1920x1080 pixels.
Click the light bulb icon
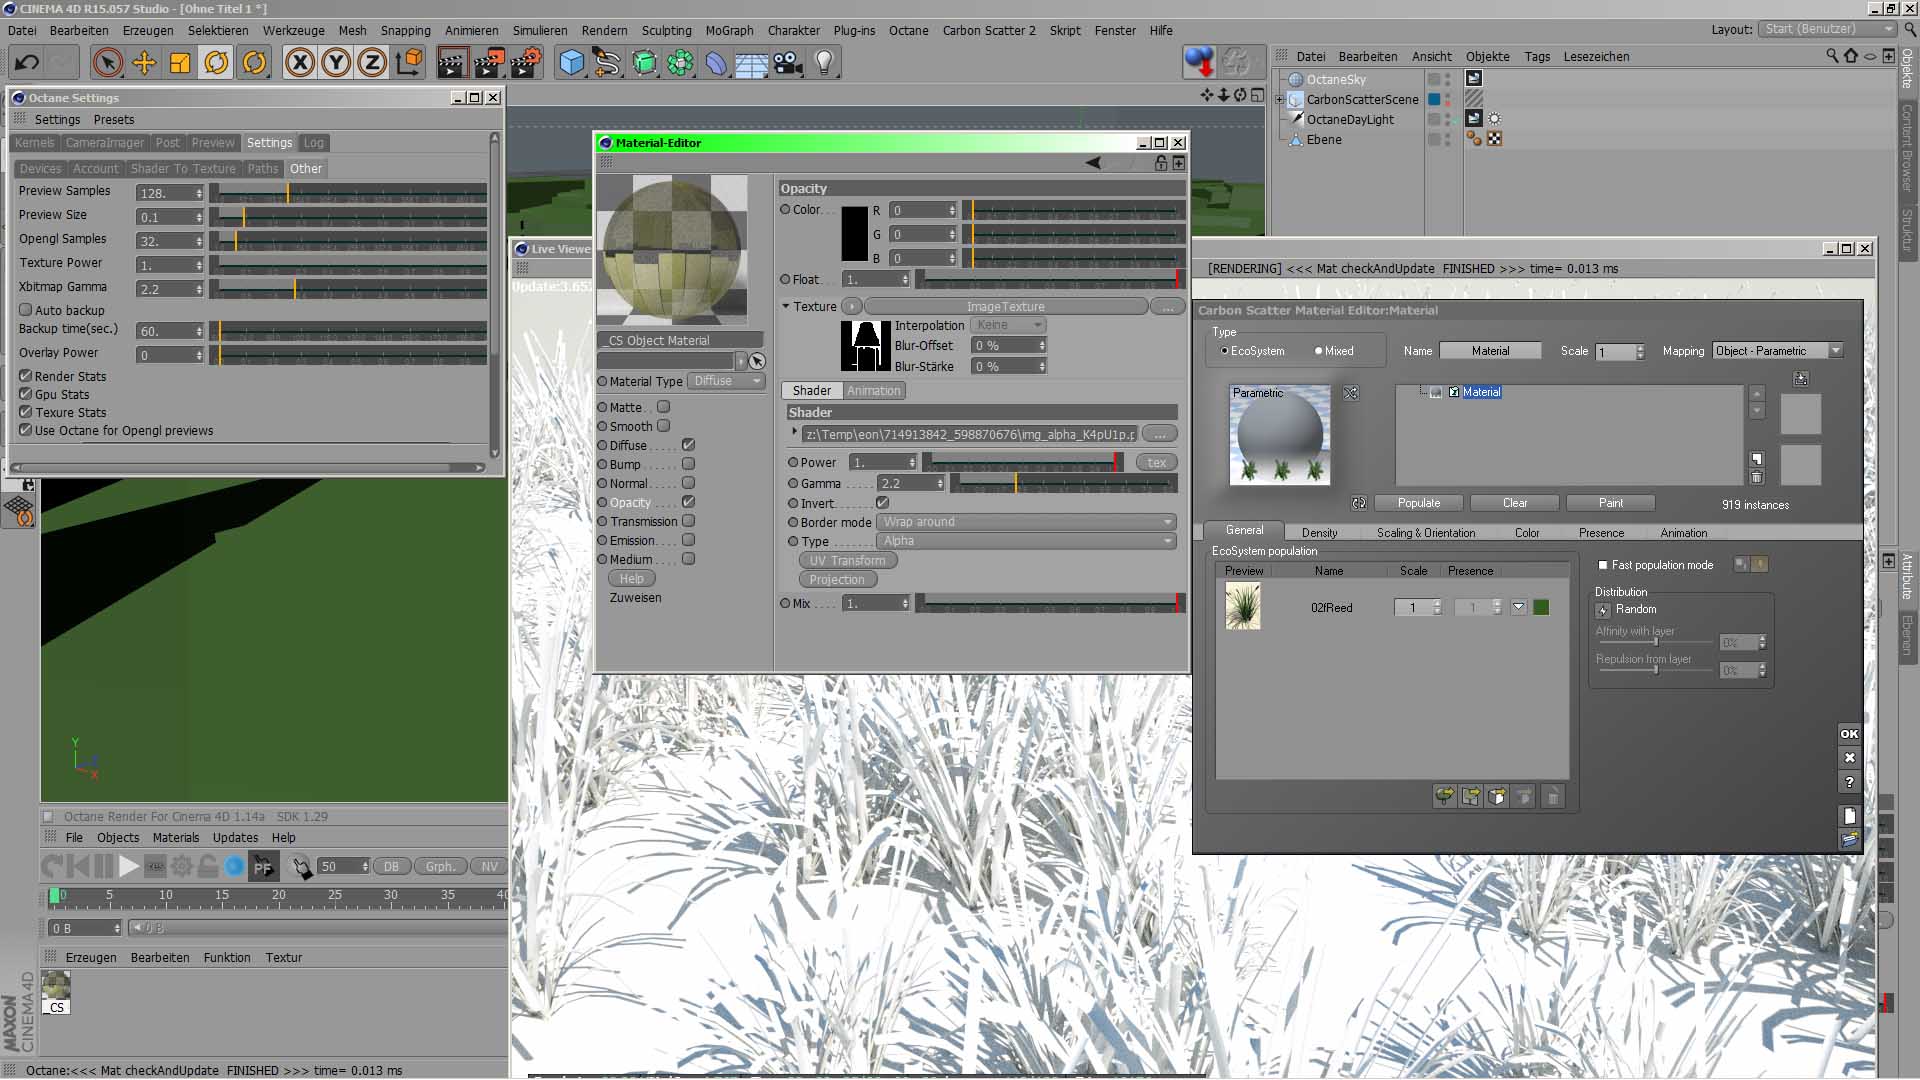point(824,63)
